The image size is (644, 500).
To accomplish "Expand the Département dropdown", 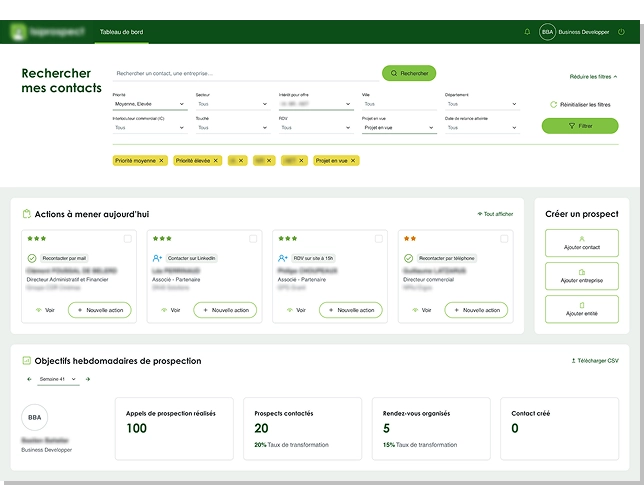I will pyautogui.click(x=480, y=103).
